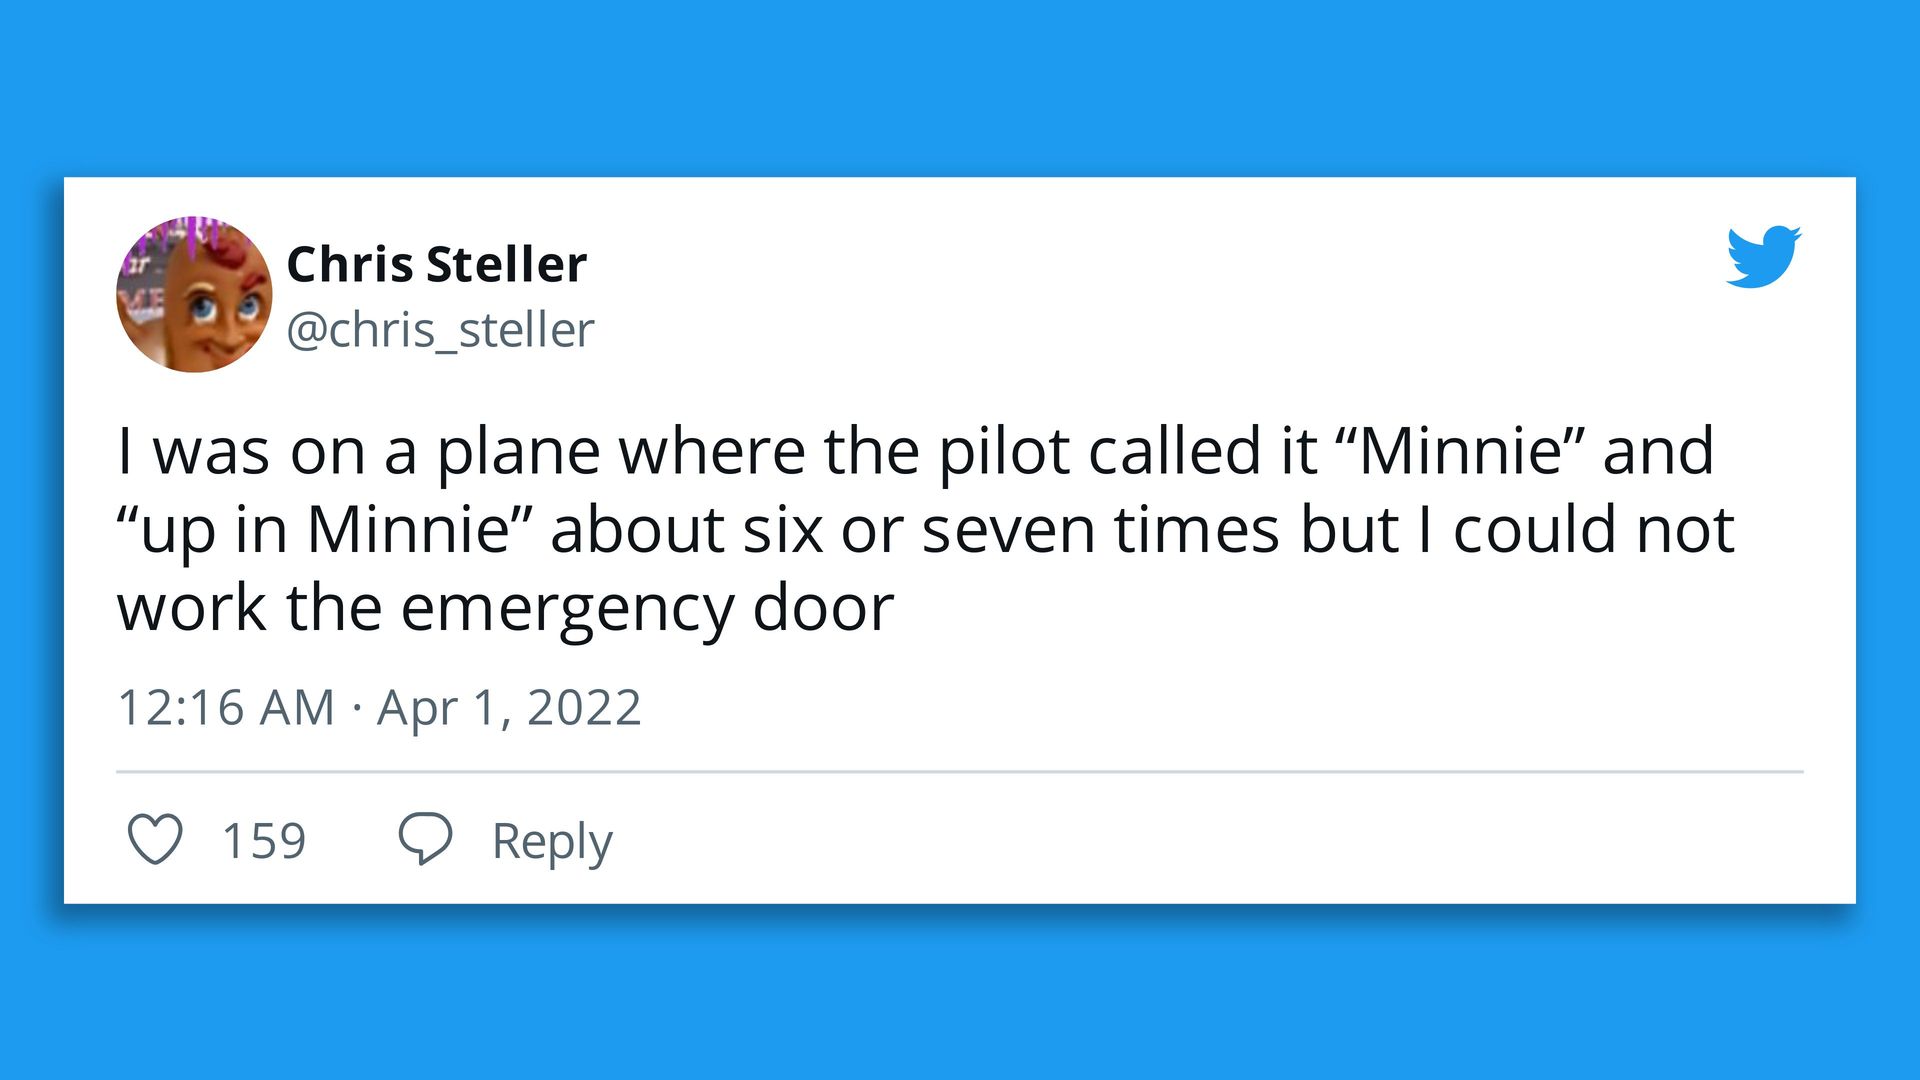Click the "12:16 AM" timestamp
Screen dimensions: 1920x1080
[x=226, y=708]
